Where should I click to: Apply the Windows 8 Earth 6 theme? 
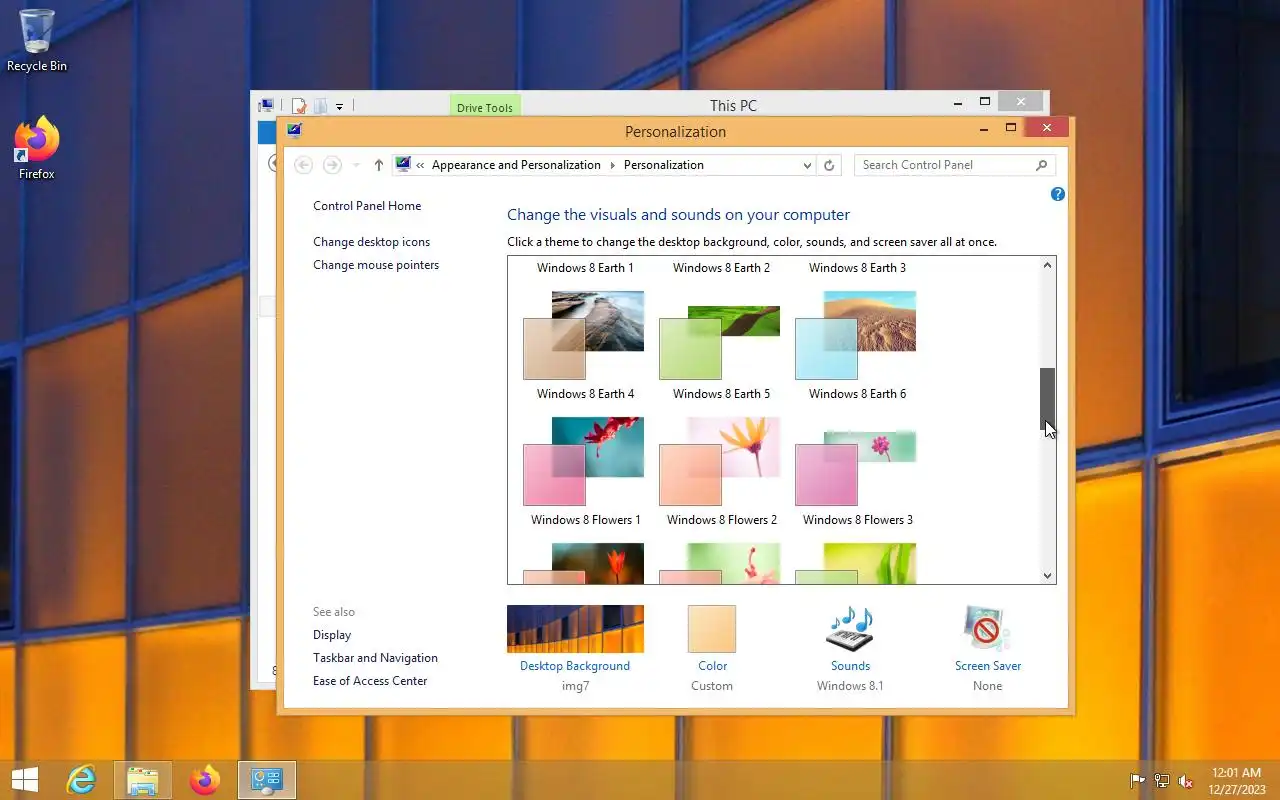click(x=856, y=345)
